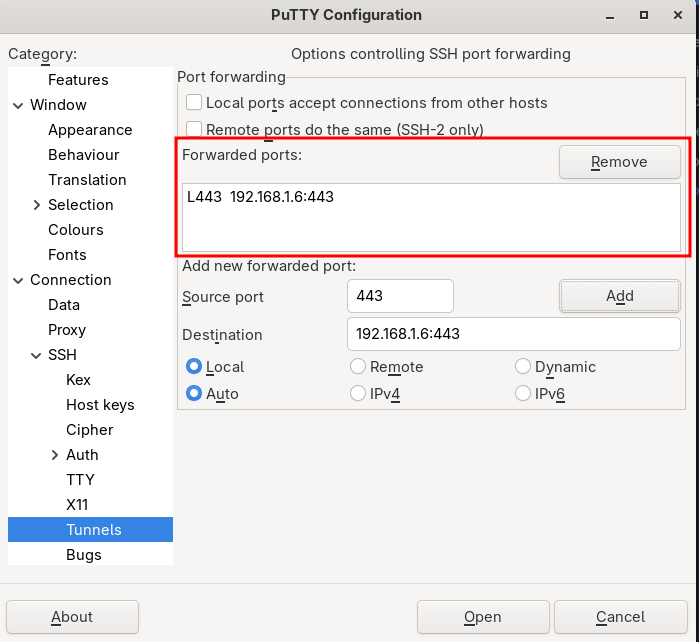Open the Selection settings
Image resolution: width=699 pixels, height=642 pixels.
coord(81,205)
